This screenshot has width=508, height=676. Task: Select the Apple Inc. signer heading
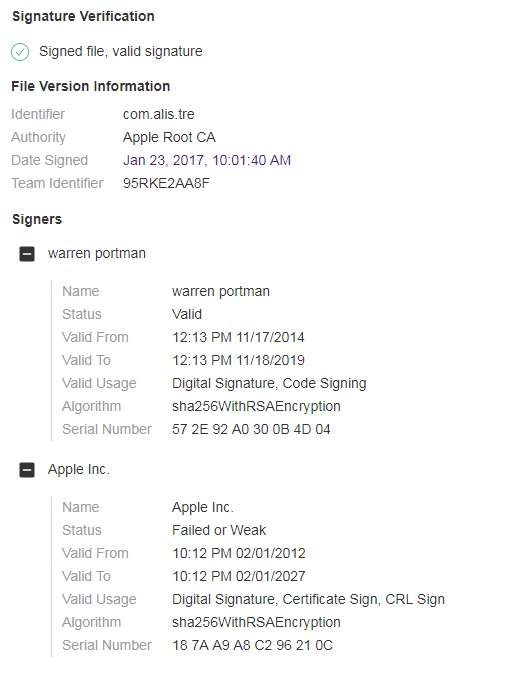coord(78,469)
